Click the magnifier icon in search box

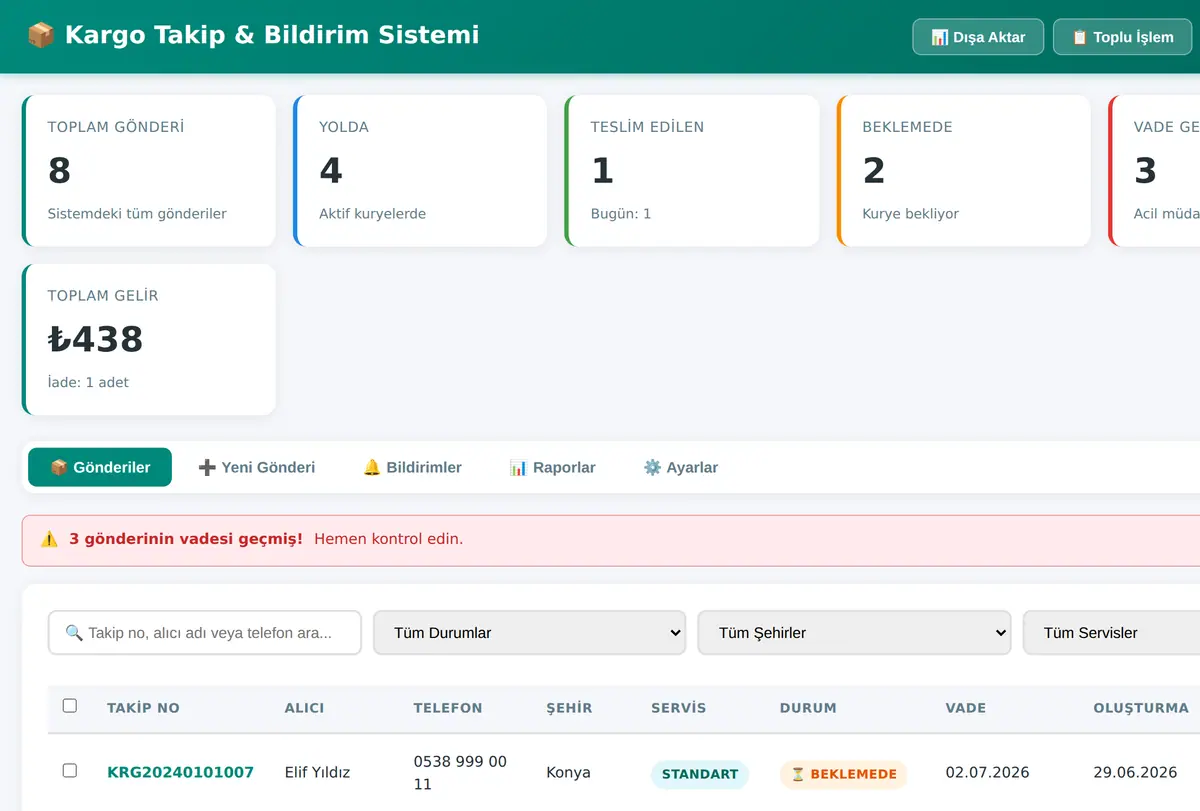tap(74, 633)
